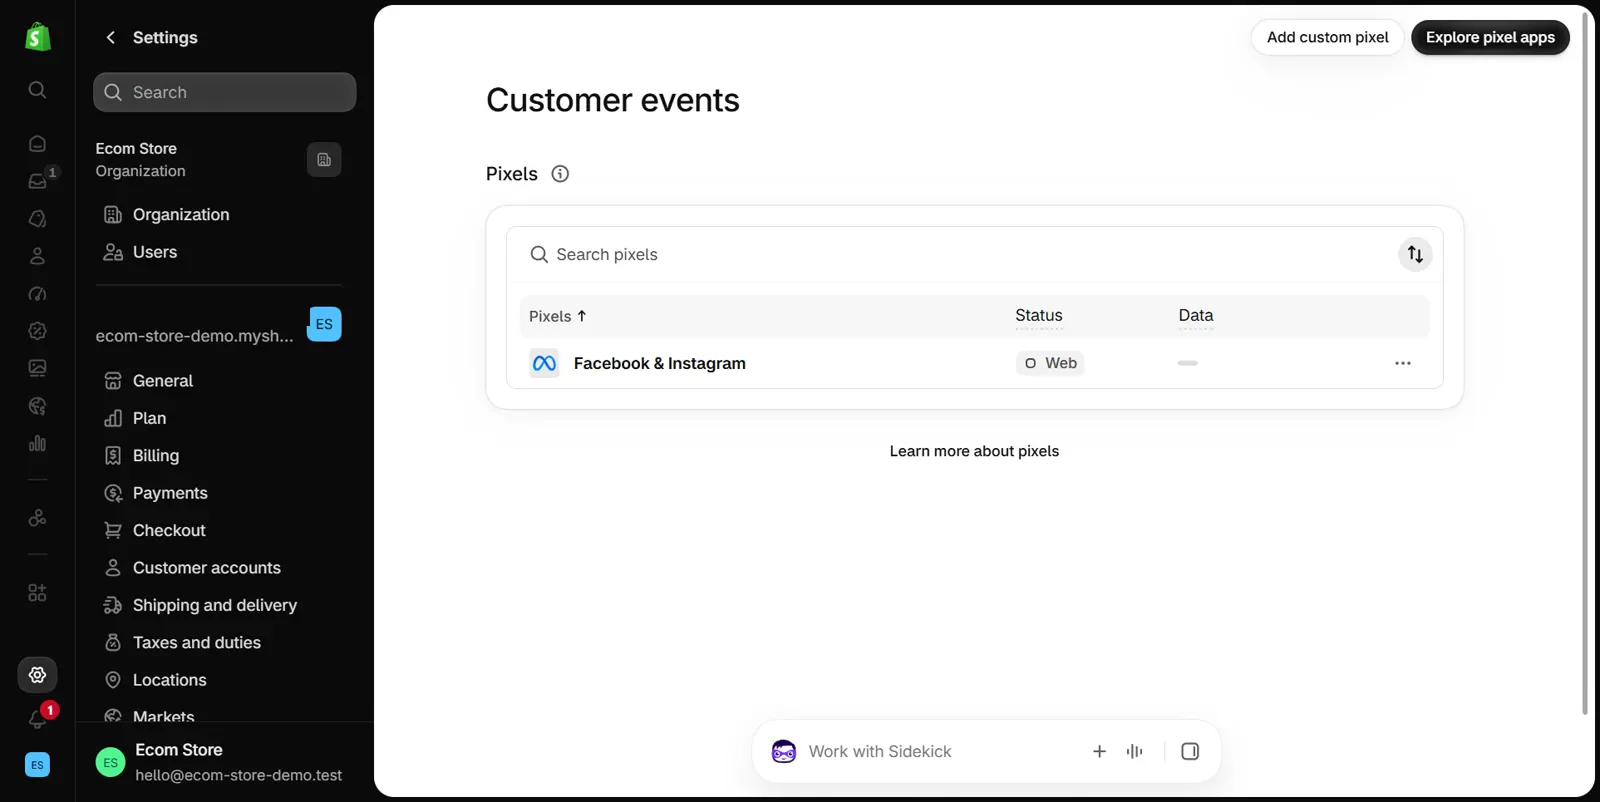This screenshot has width=1600, height=802.
Task: Open Products tag icon in left rail
Action: pos(37,218)
